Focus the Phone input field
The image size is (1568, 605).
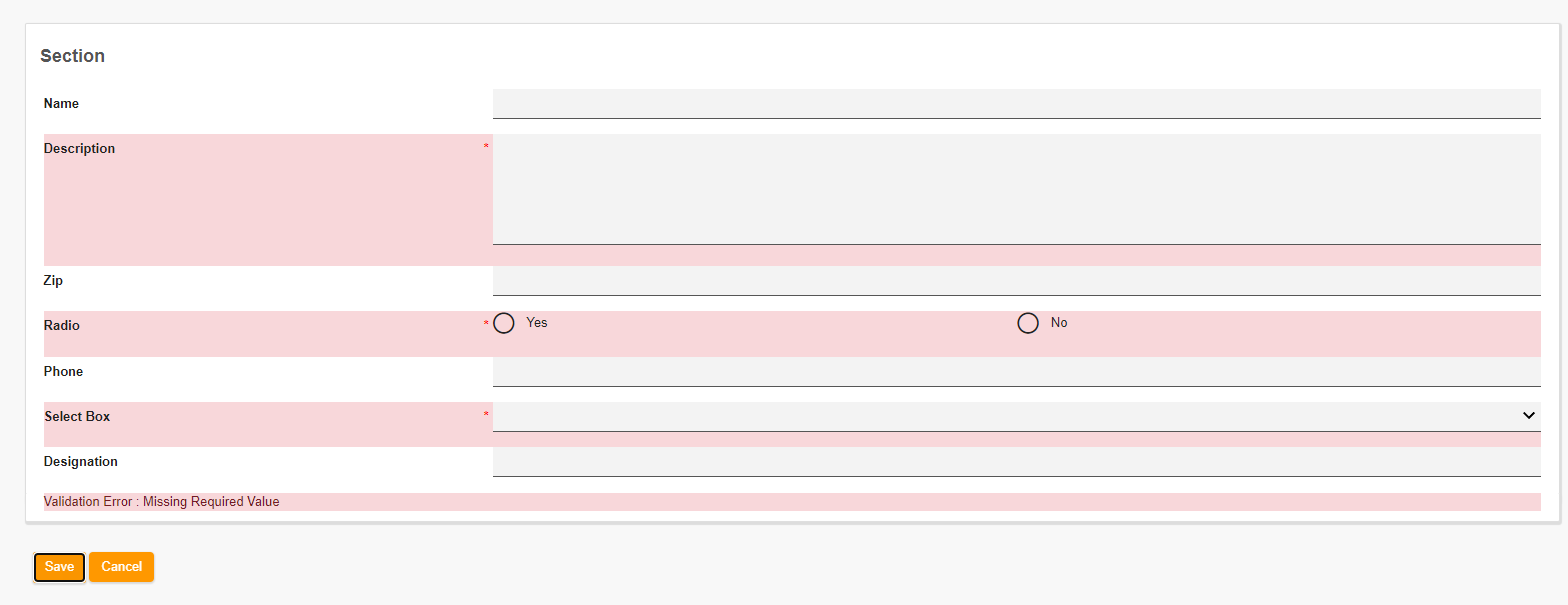1016,372
